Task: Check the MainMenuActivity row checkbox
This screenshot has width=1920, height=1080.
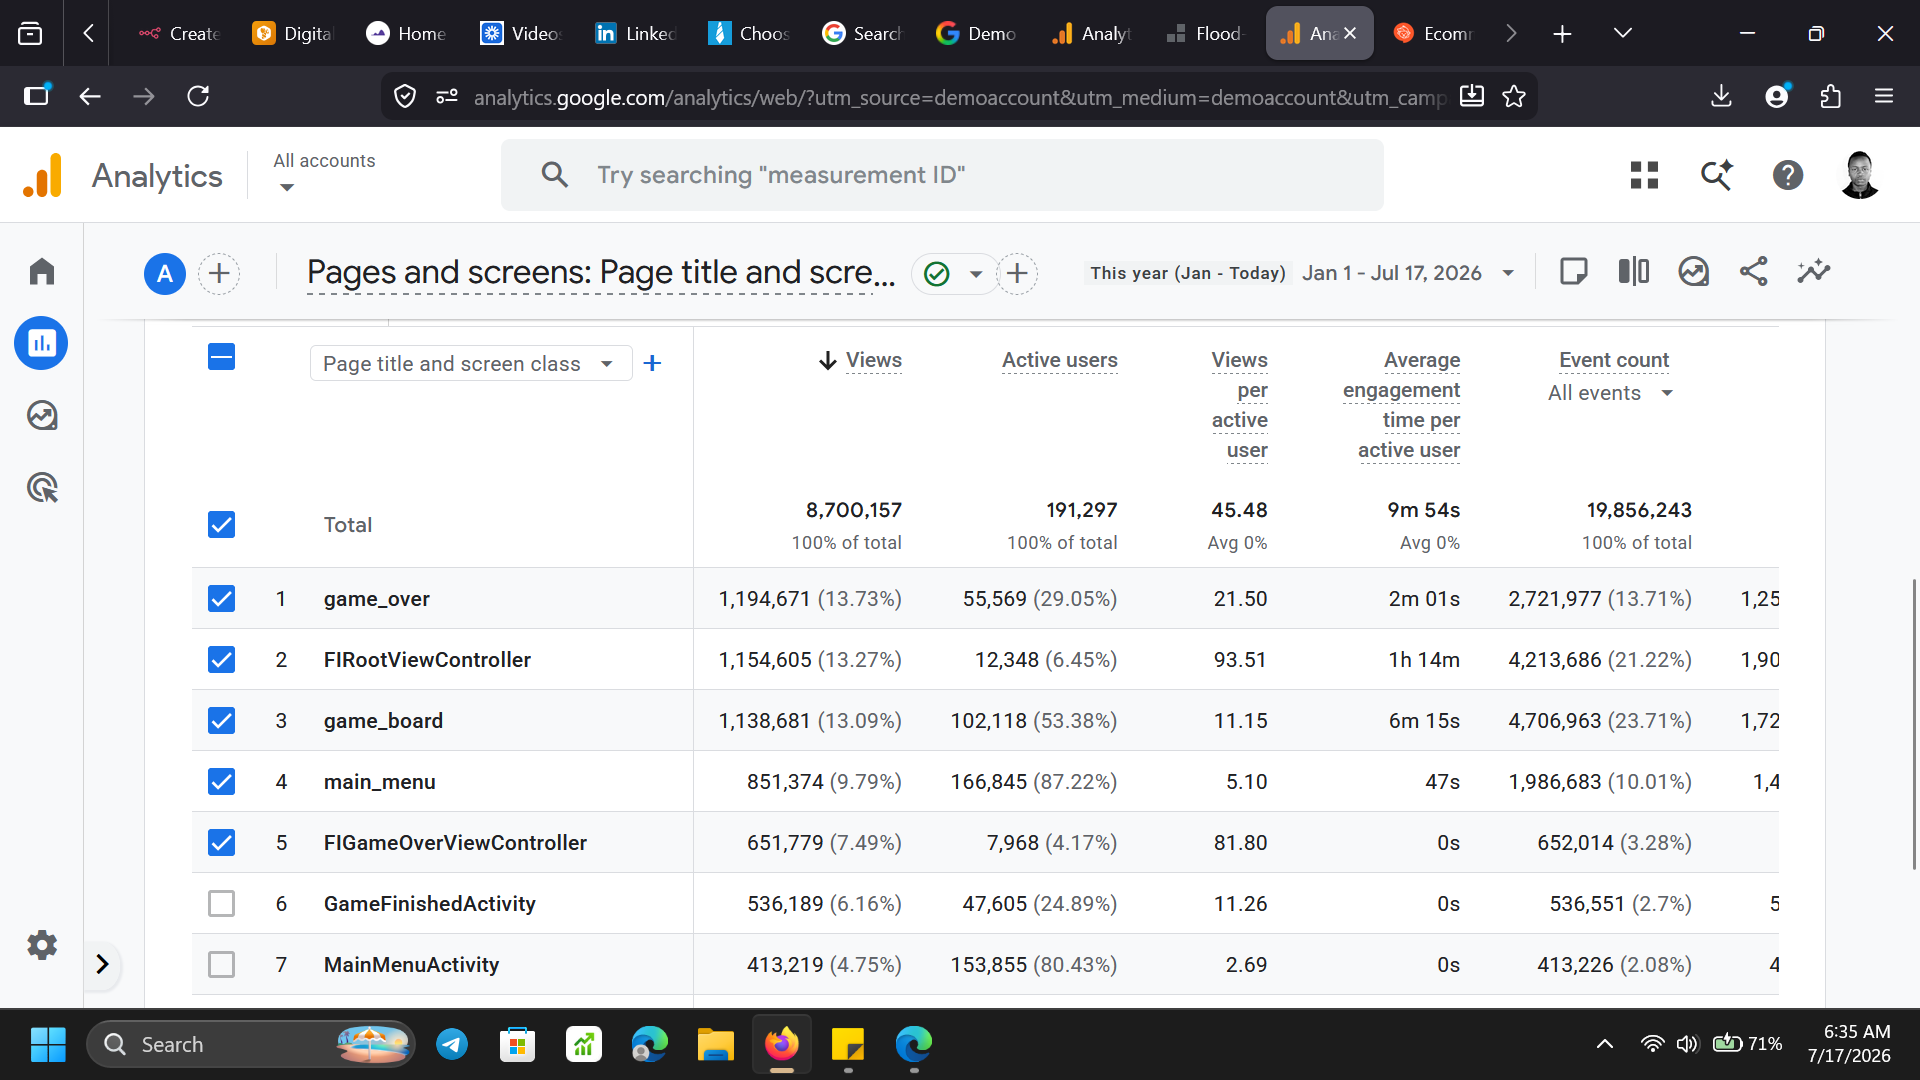Action: (x=221, y=965)
